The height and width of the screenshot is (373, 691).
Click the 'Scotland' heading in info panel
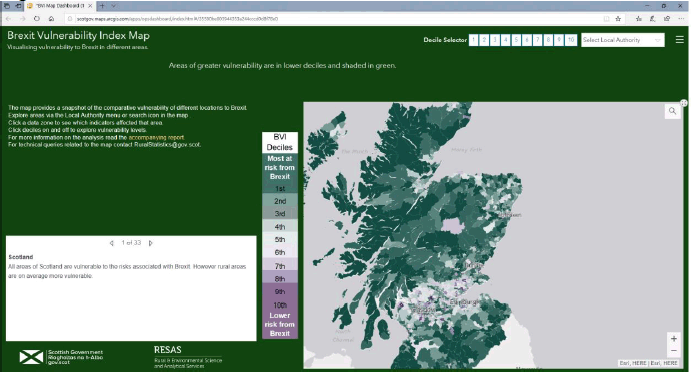pos(21,257)
